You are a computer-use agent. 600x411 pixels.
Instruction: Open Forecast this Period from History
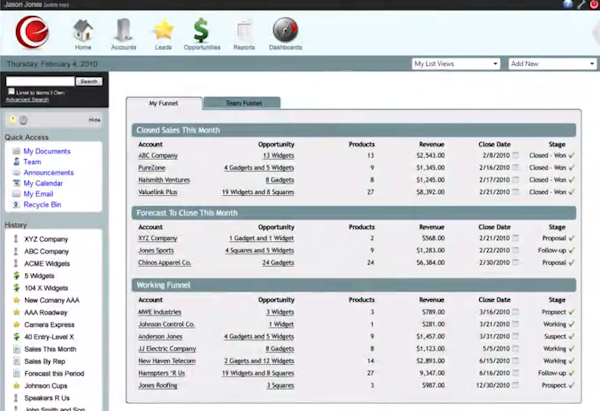[54, 373]
